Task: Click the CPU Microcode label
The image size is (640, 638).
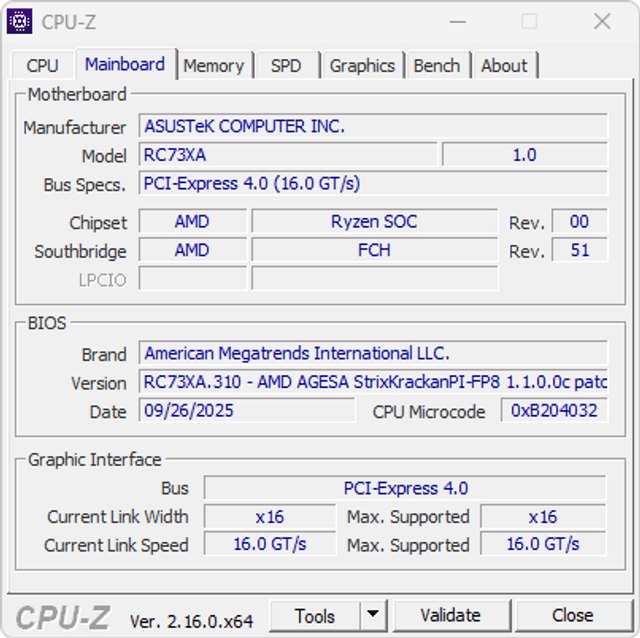Action: (x=429, y=412)
